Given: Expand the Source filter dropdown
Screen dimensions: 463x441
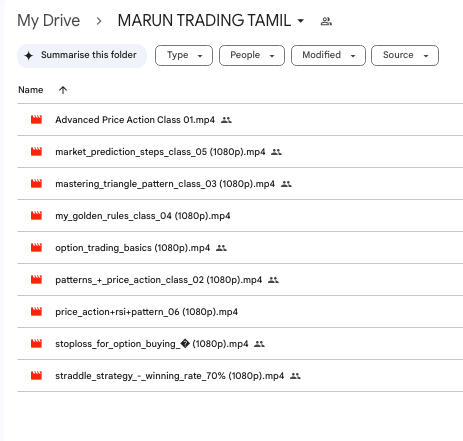Looking at the screenshot, I should [x=405, y=55].
